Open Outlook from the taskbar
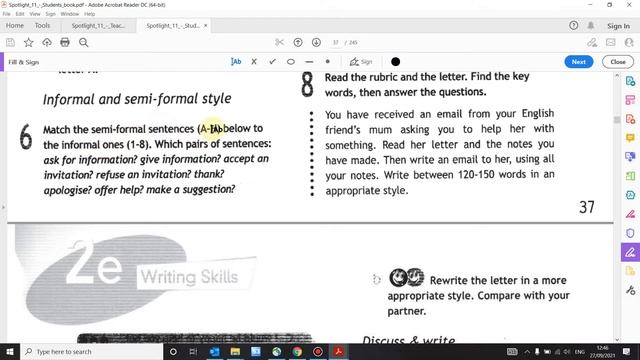The image size is (640, 360). pos(214,351)
